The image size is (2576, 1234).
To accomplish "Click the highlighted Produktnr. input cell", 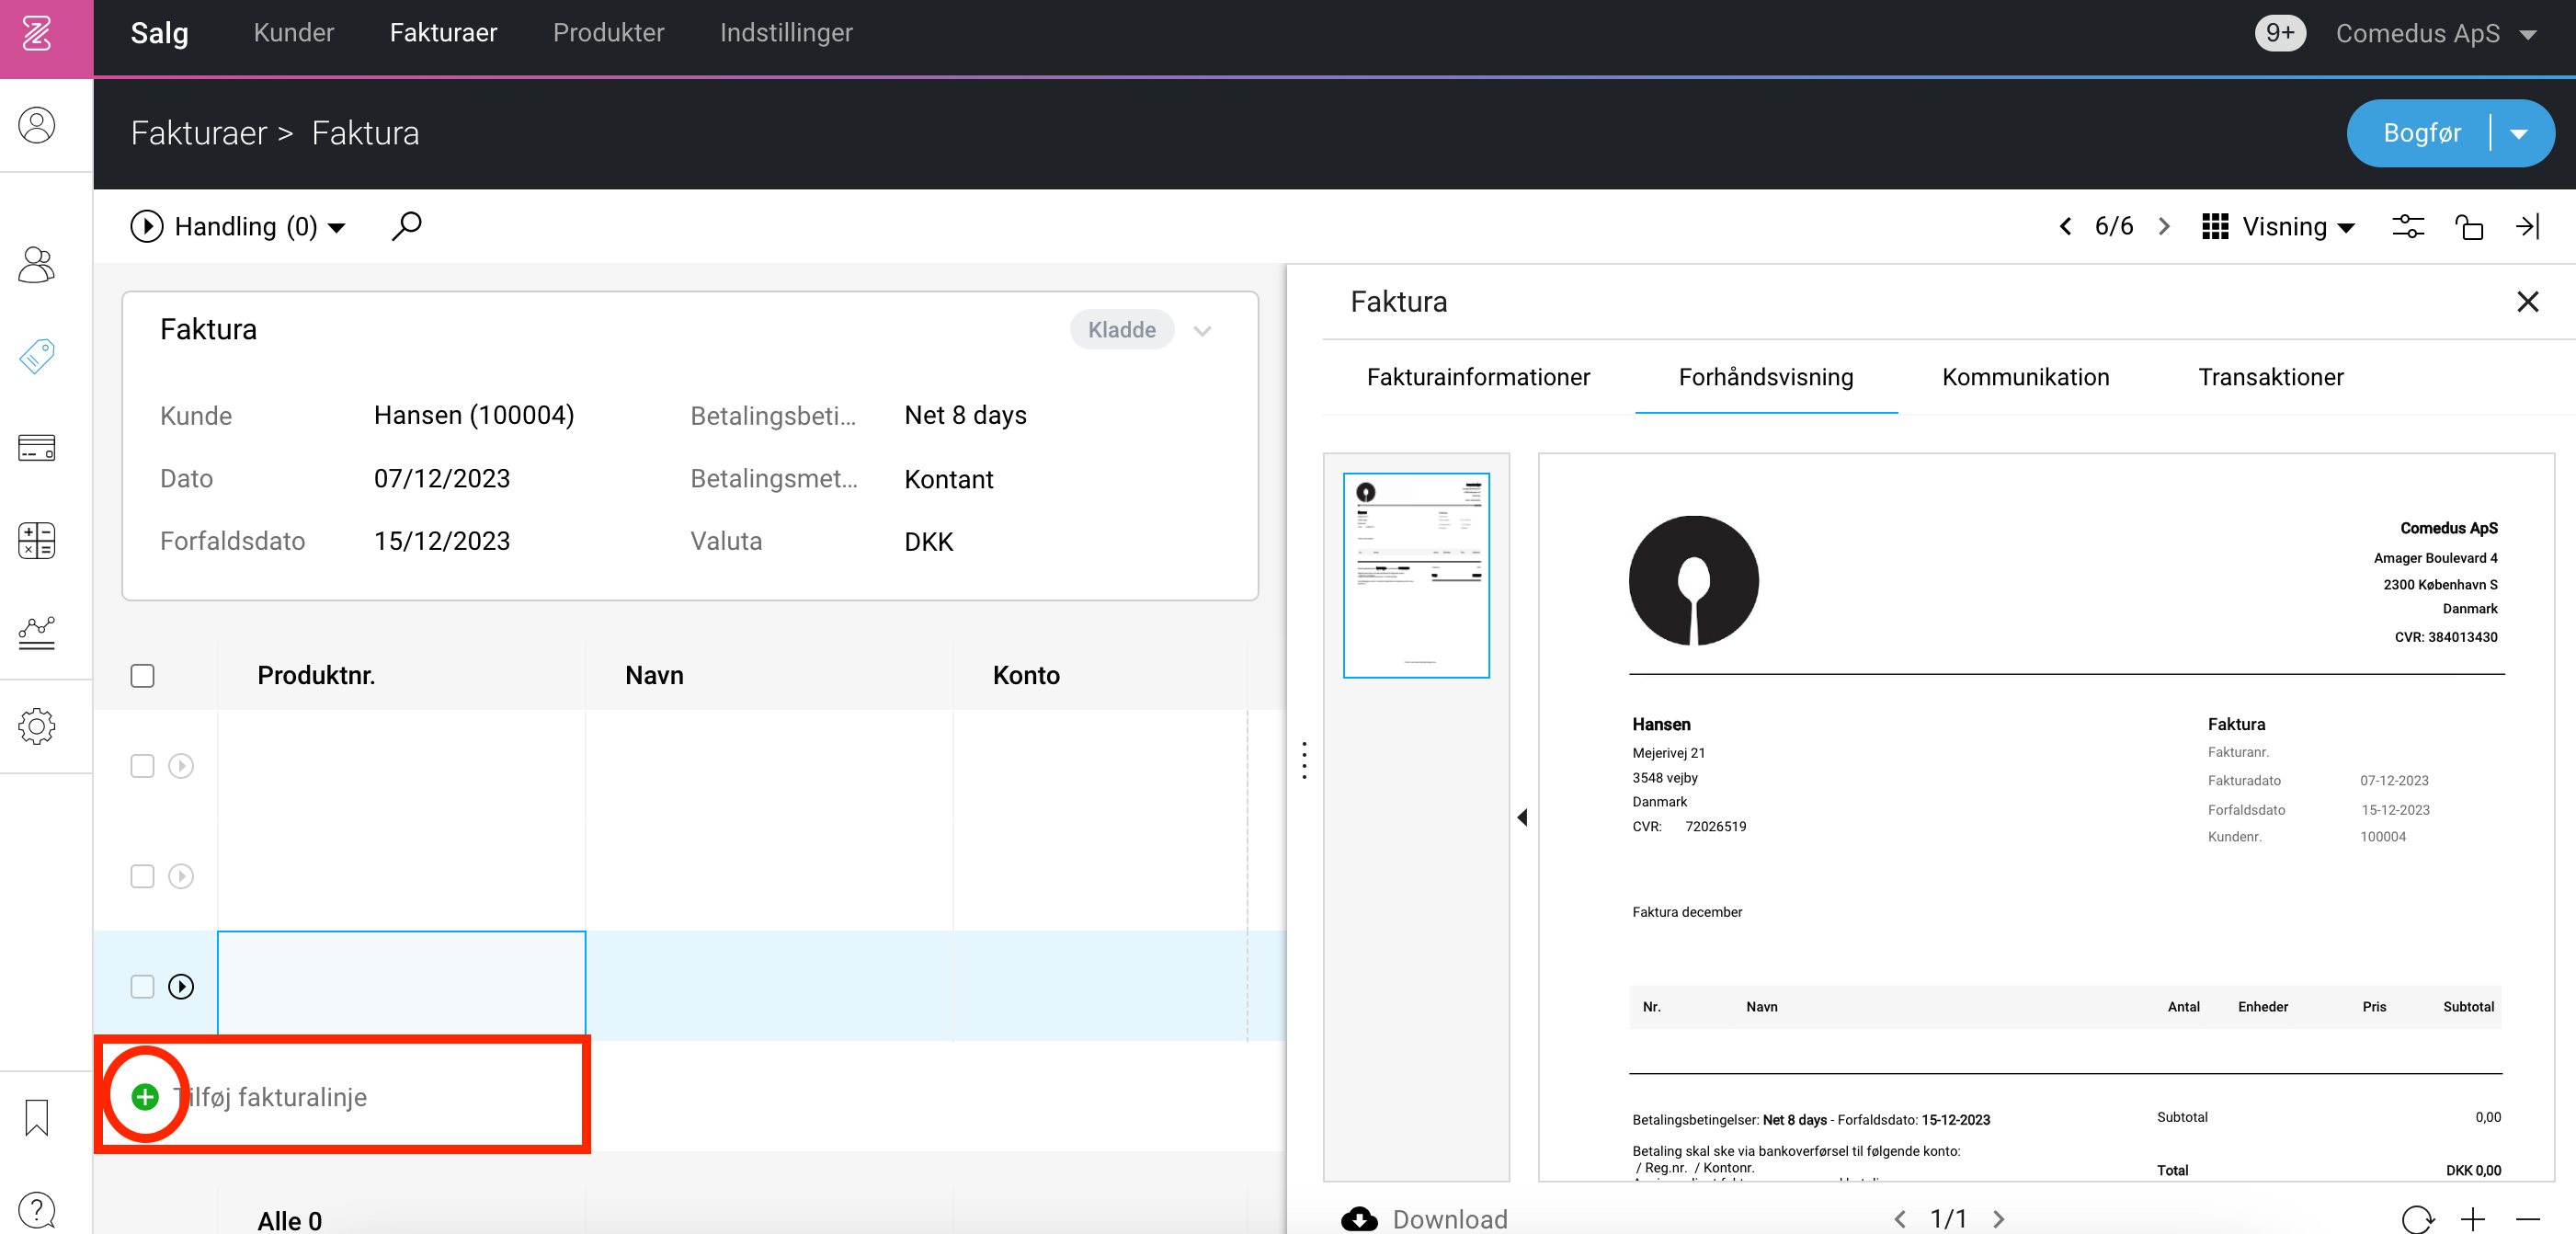I will (x=401, y=984).
